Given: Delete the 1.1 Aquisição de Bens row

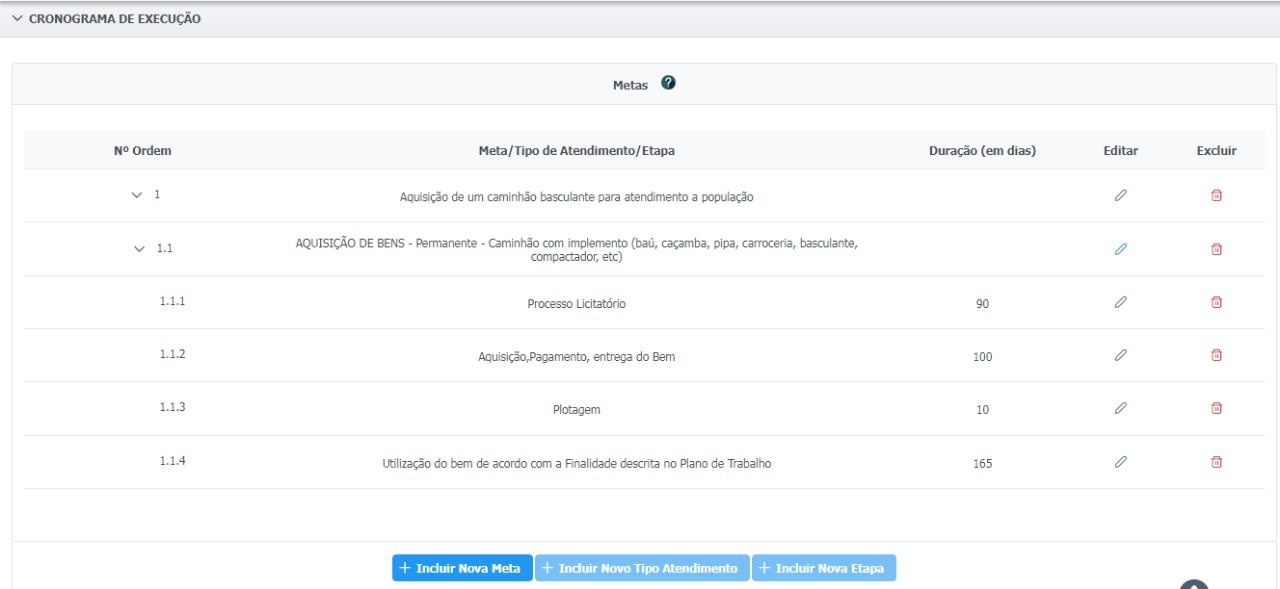Looking at the screenshot, I should click(1216, 249).
